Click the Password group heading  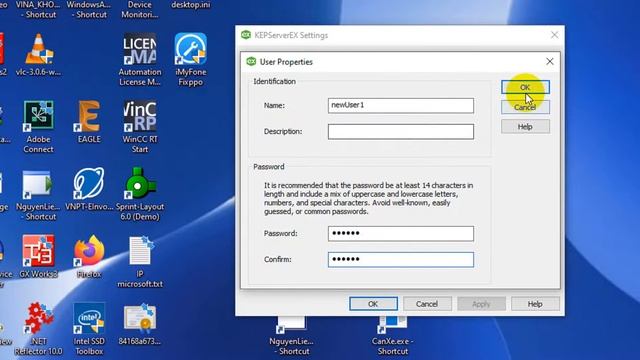pyautogui.click(x=269, y=167)
